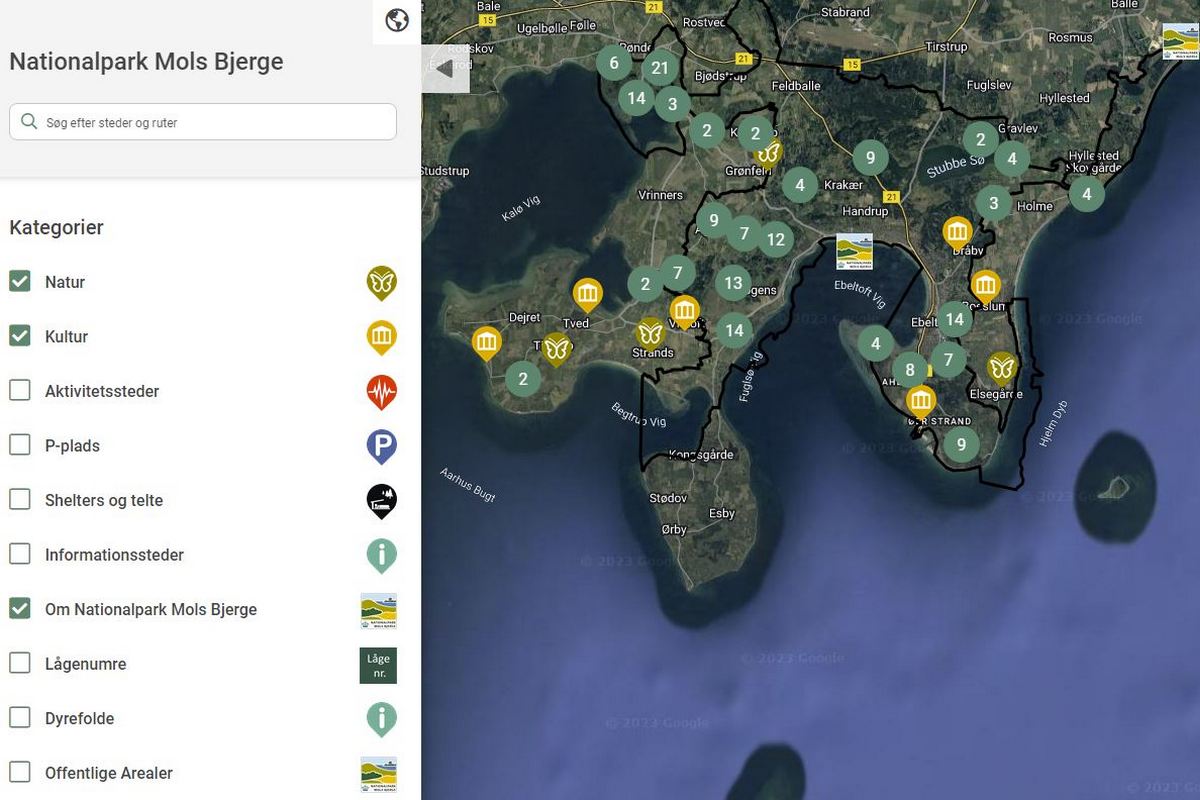Select the culture pin at Boeslum

(986, 288)
